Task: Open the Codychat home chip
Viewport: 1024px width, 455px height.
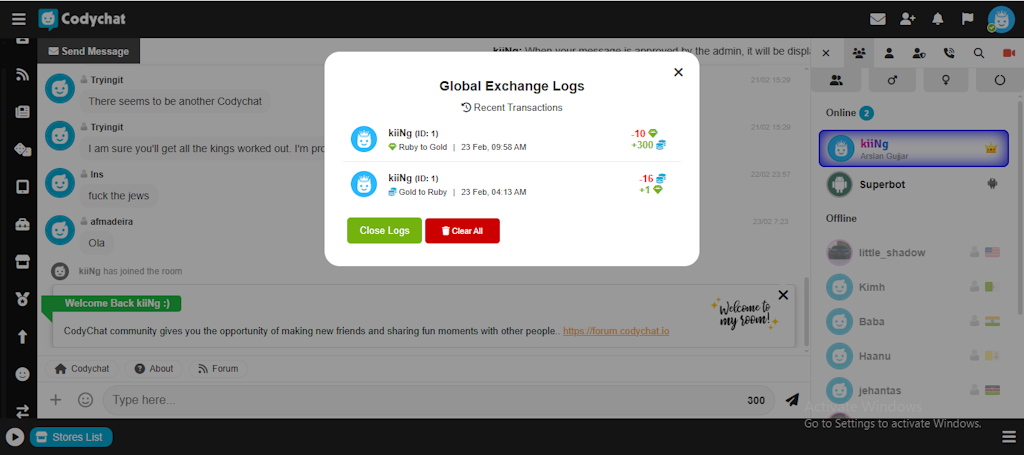Action: pos(82,369)
